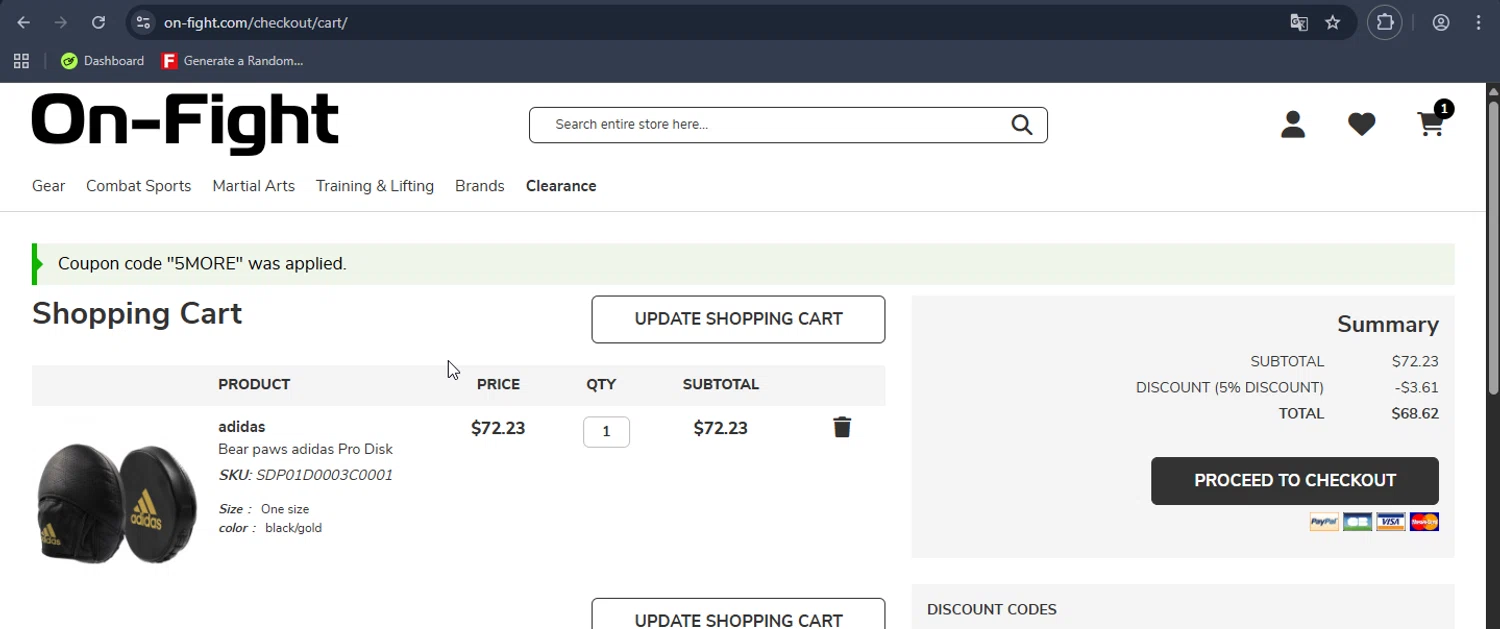Image resolution: width=1500 pixels, height=629 pixels.
Task: Click the green card payment icon
Action: [1357, 522]
